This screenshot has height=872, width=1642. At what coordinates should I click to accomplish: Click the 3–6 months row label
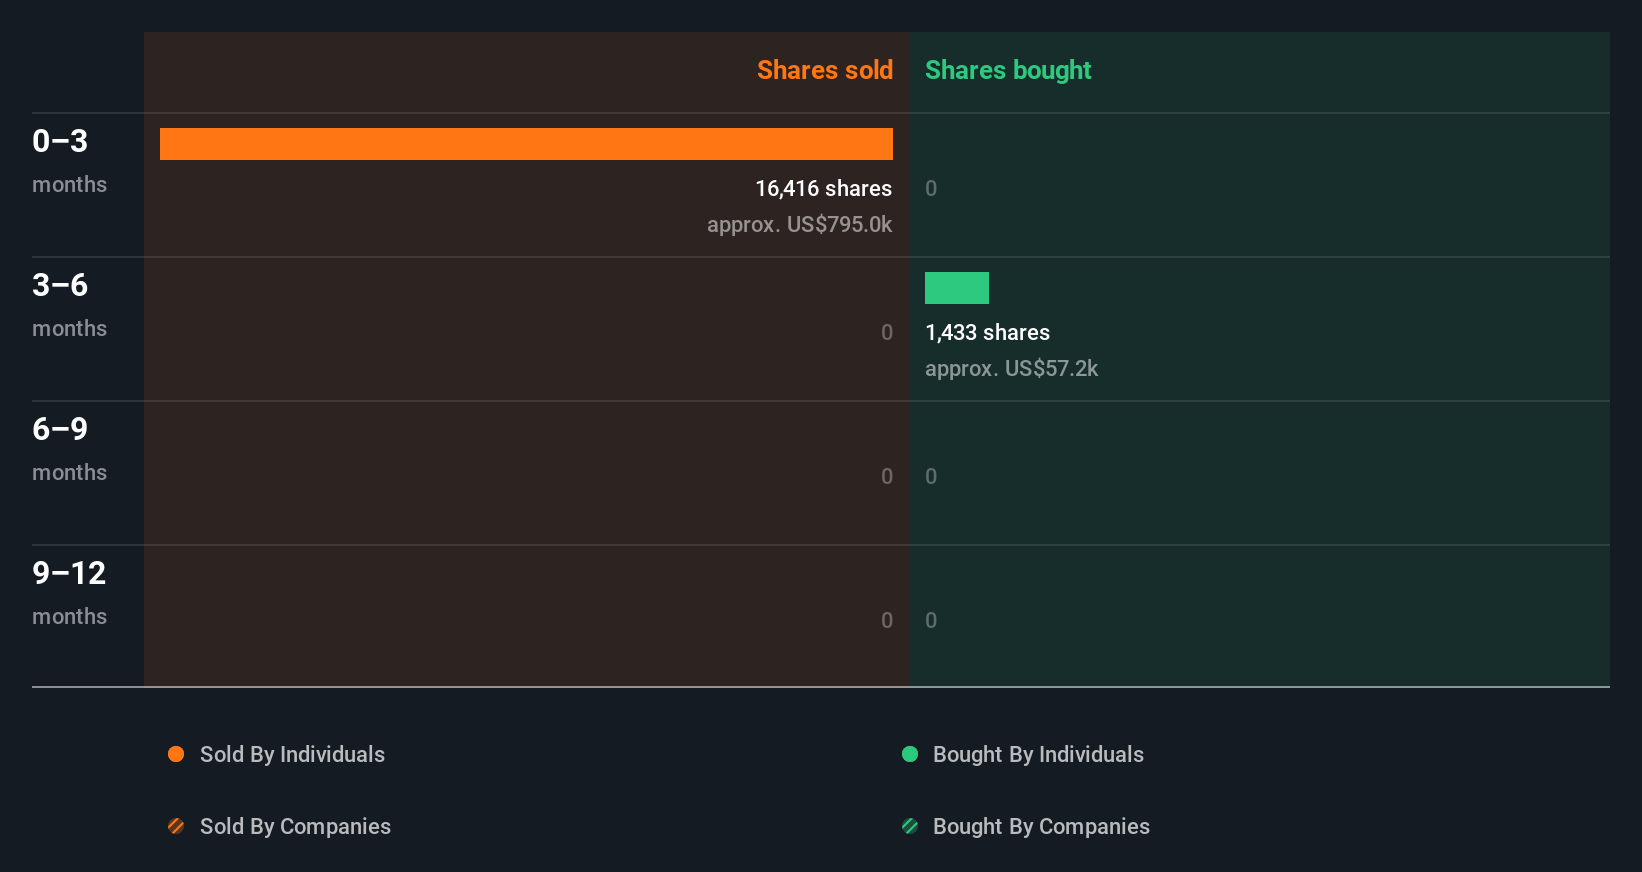[x=69, y=305]
